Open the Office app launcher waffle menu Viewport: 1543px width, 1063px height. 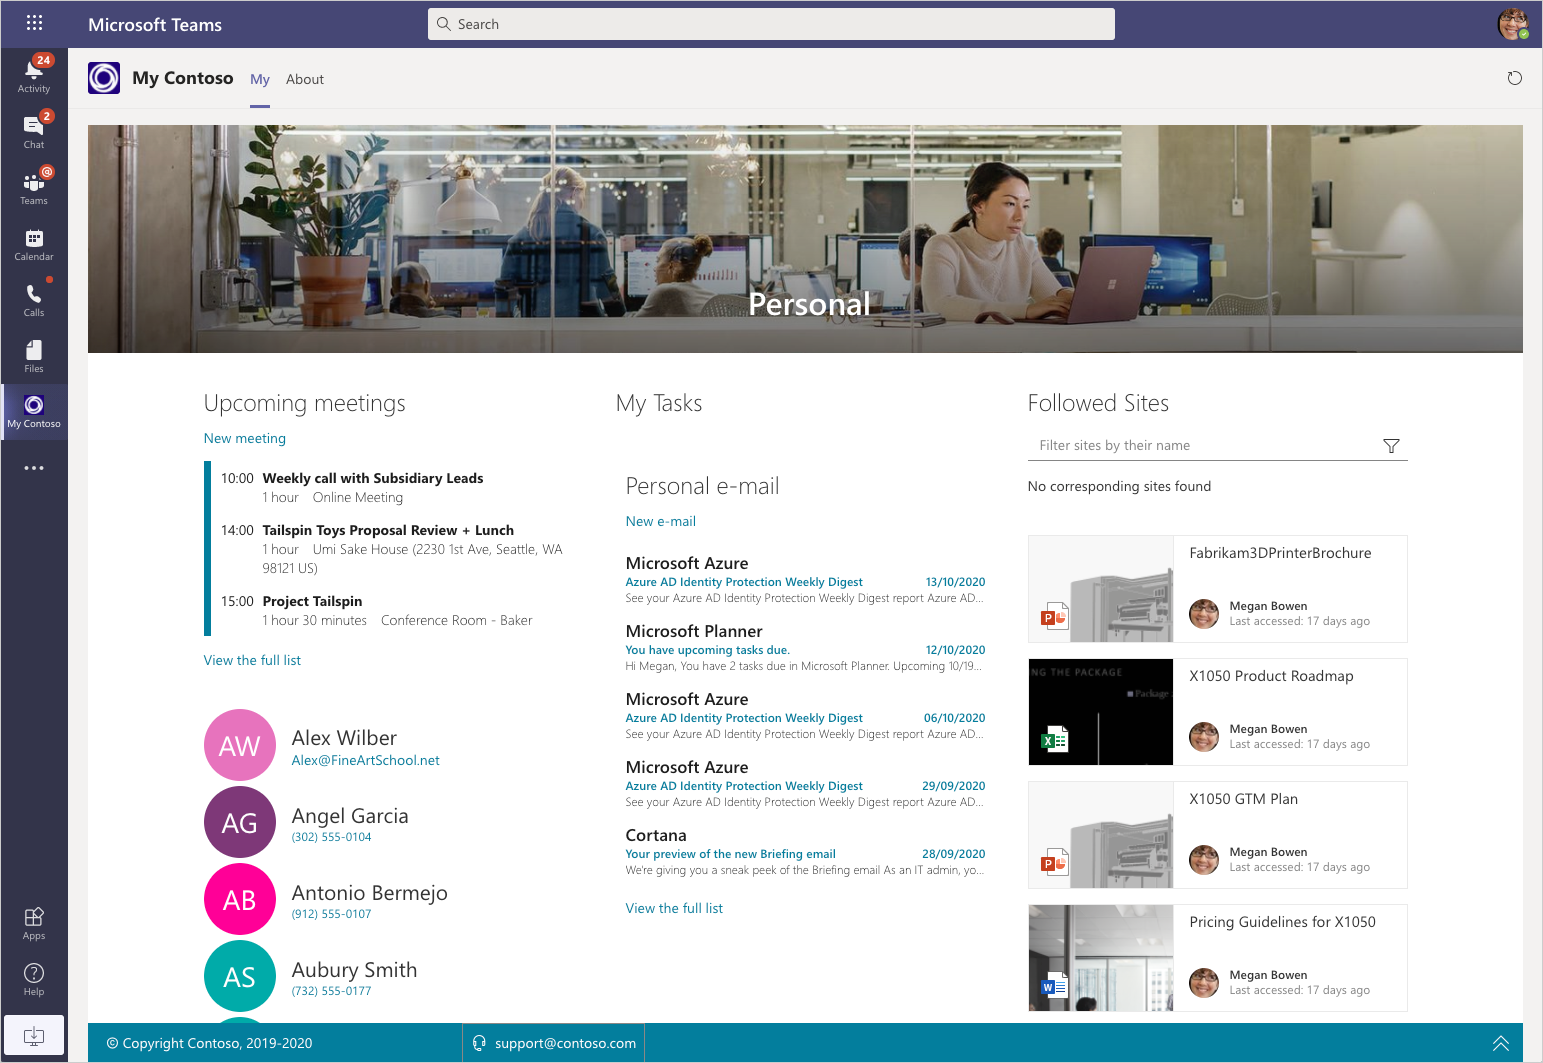[33, 22]
